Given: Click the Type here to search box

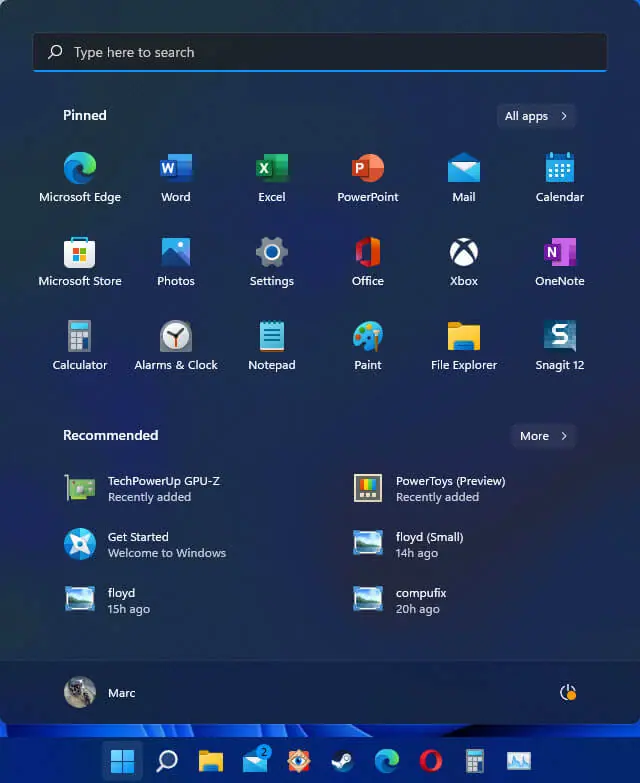Looking at the screenshot, I should click(320, 52).
